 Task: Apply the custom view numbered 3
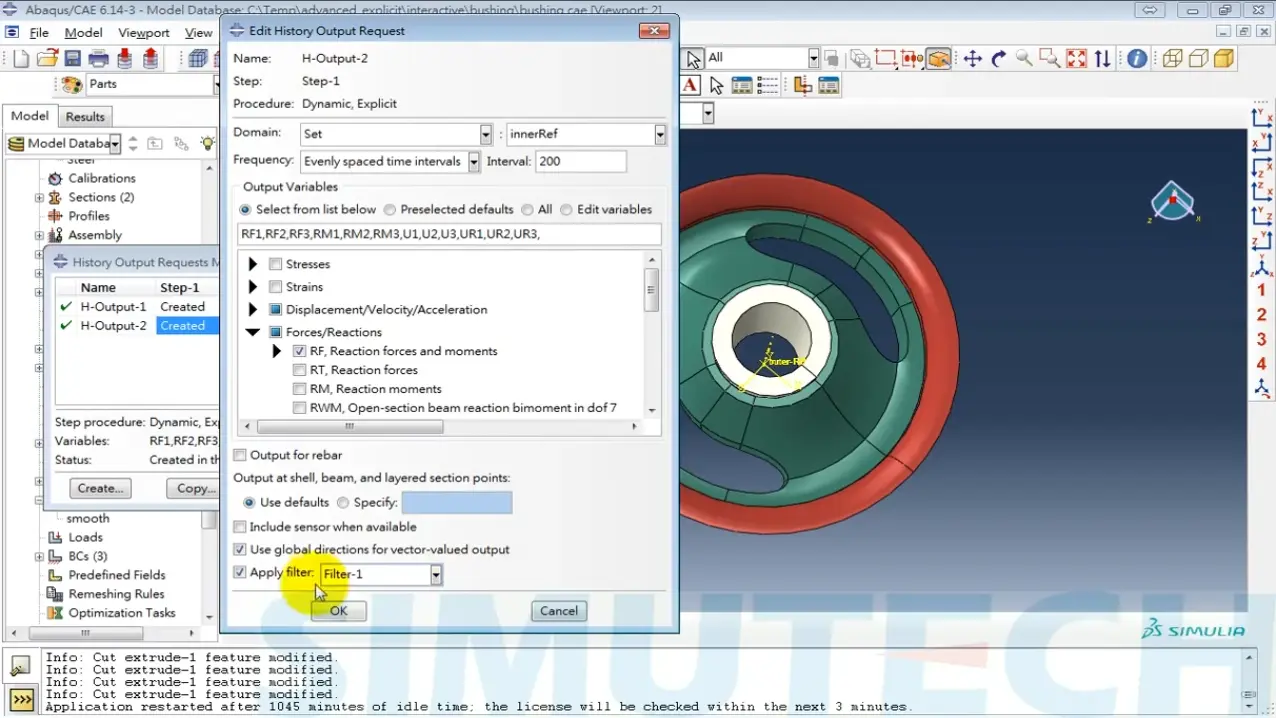click(x=1262, y=339)
